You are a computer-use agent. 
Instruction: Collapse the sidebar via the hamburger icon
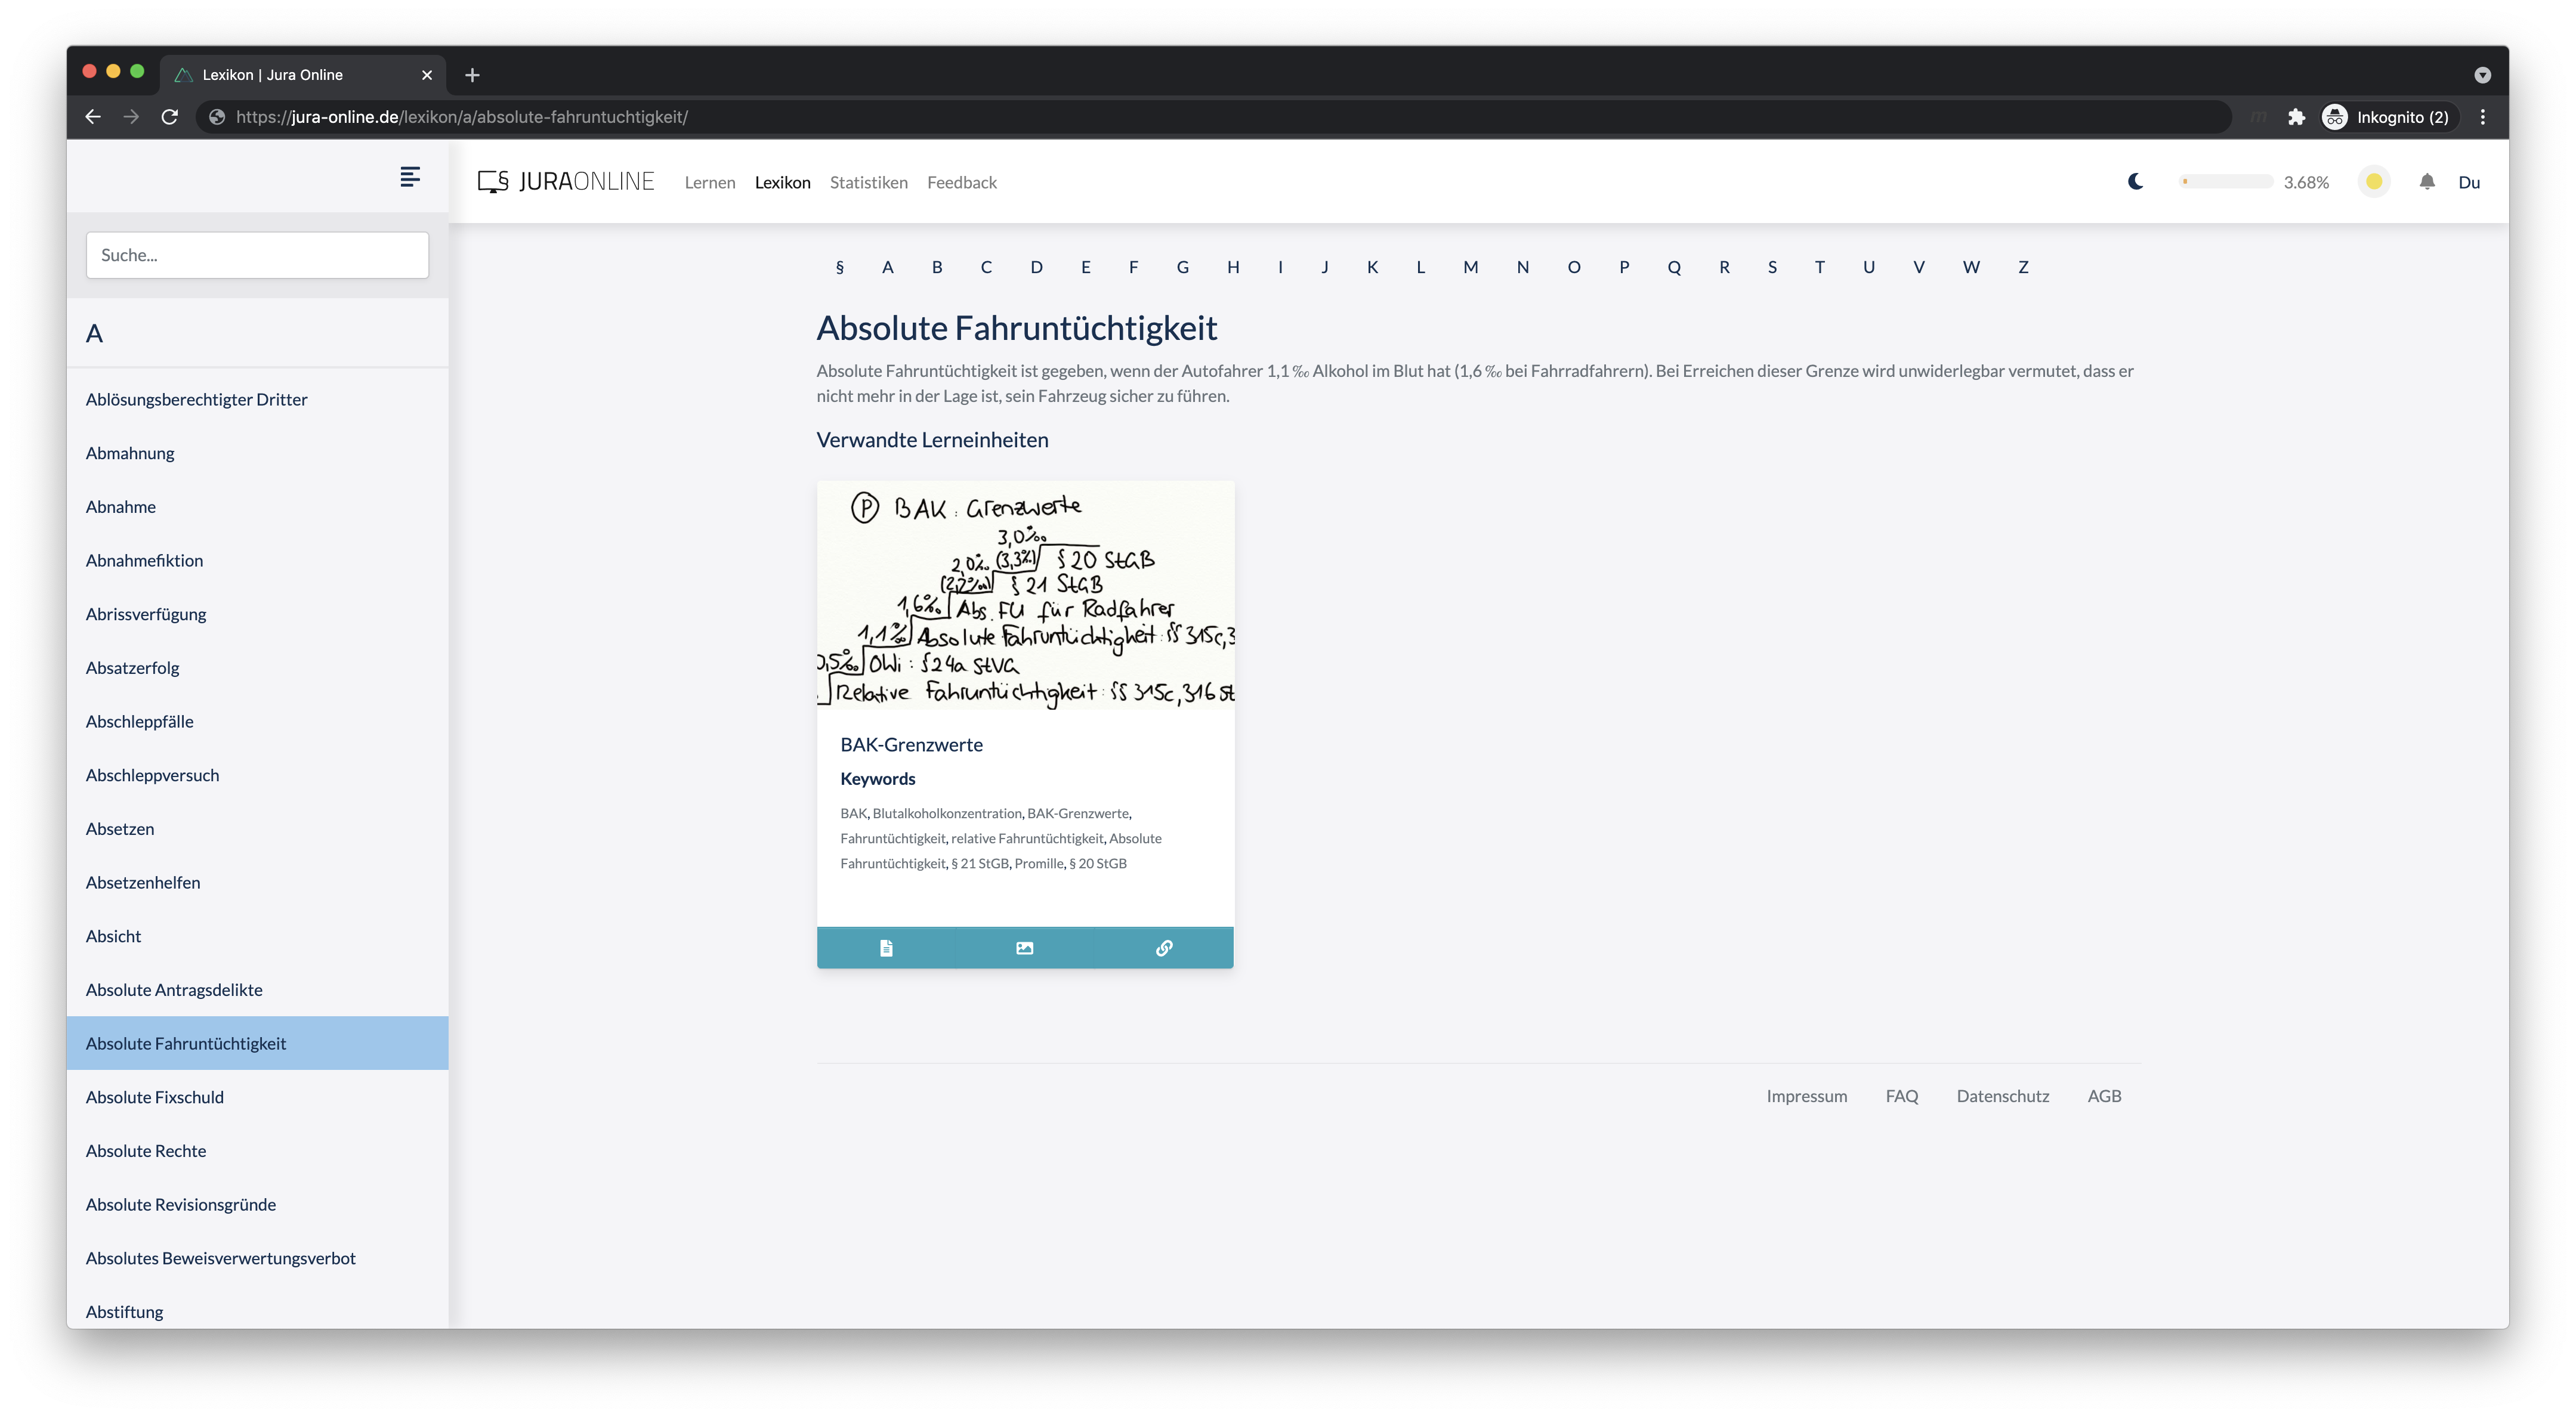click(x=410, y=177)
